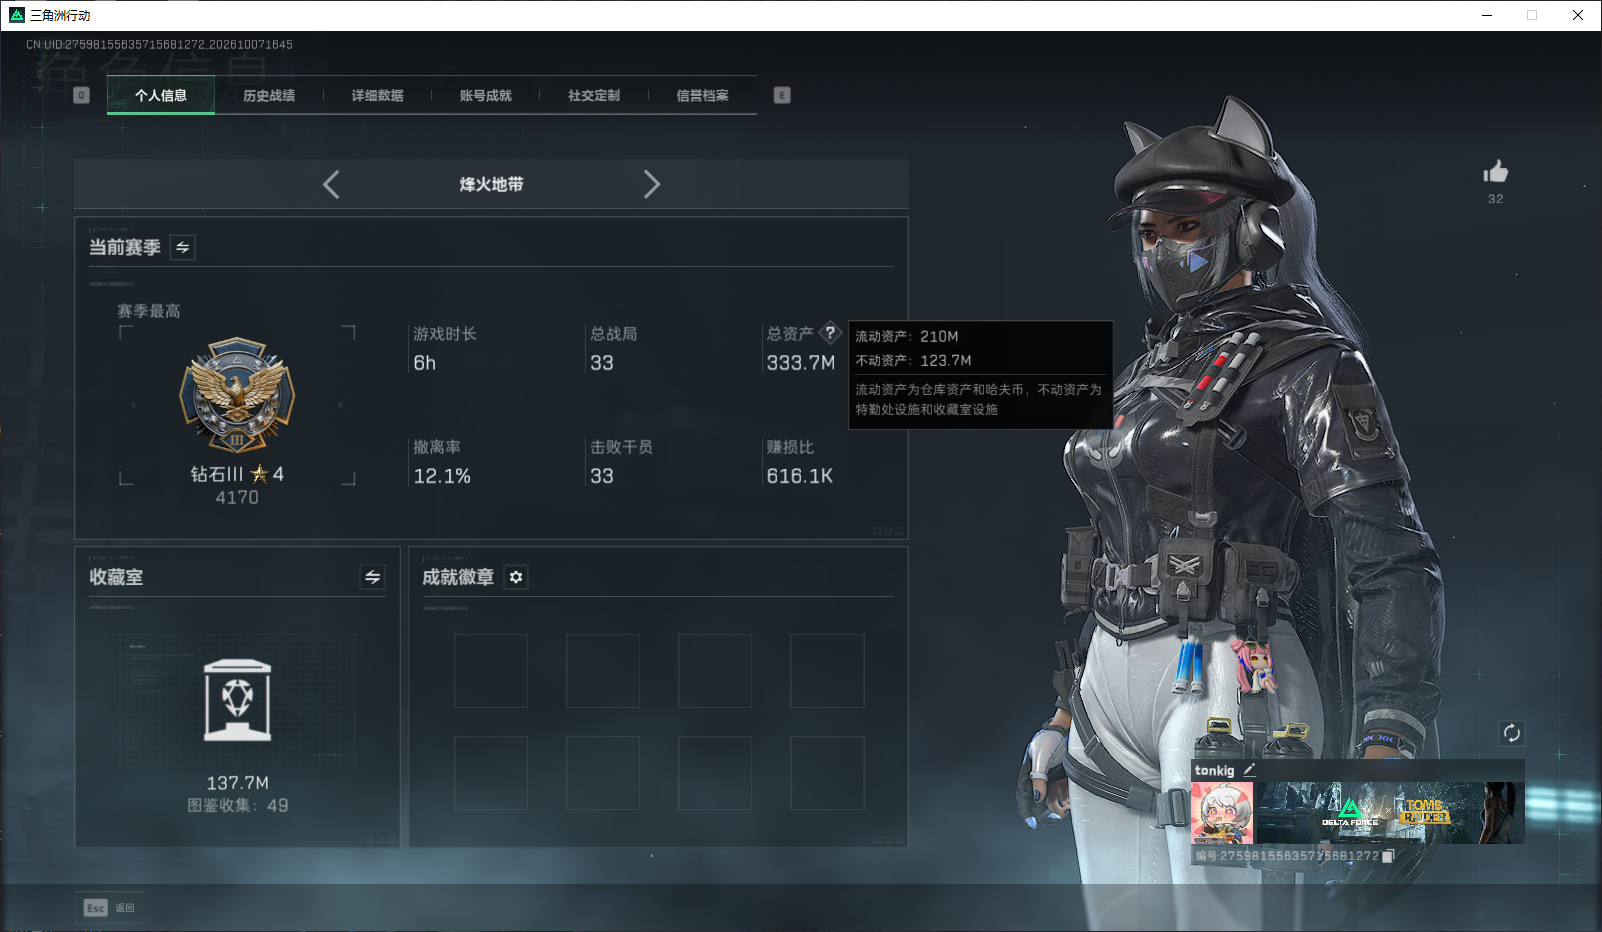Click the player avatar thumbnail

[x=1222, y=813]
